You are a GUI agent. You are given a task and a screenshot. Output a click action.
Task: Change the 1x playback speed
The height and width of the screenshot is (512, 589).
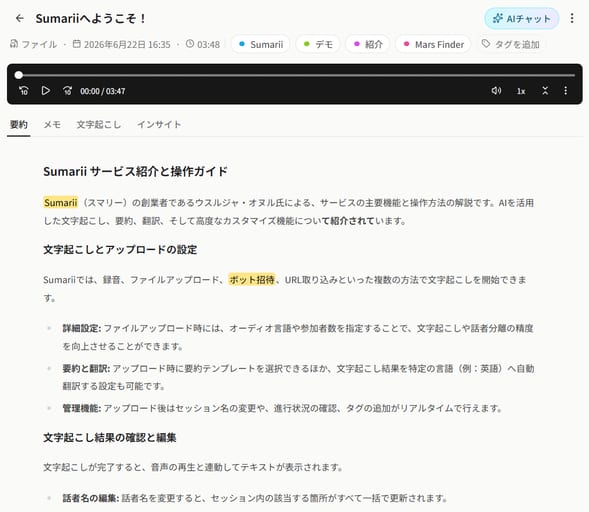(x=521, y=91)
